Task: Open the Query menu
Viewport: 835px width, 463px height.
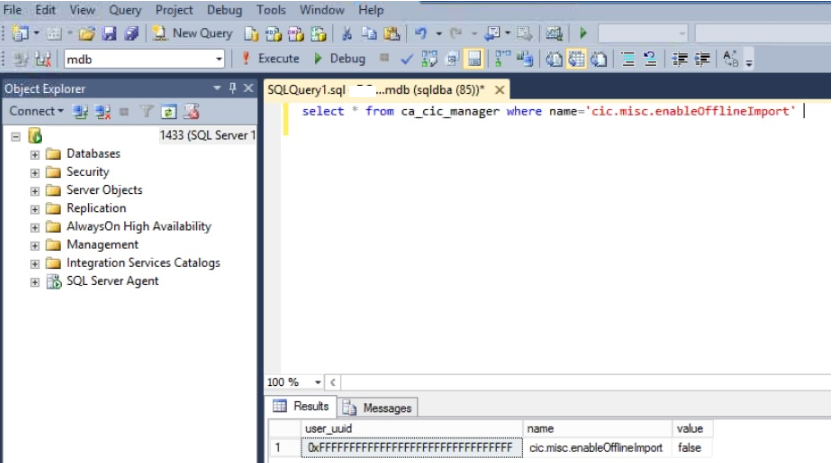Action: [125, 10]
